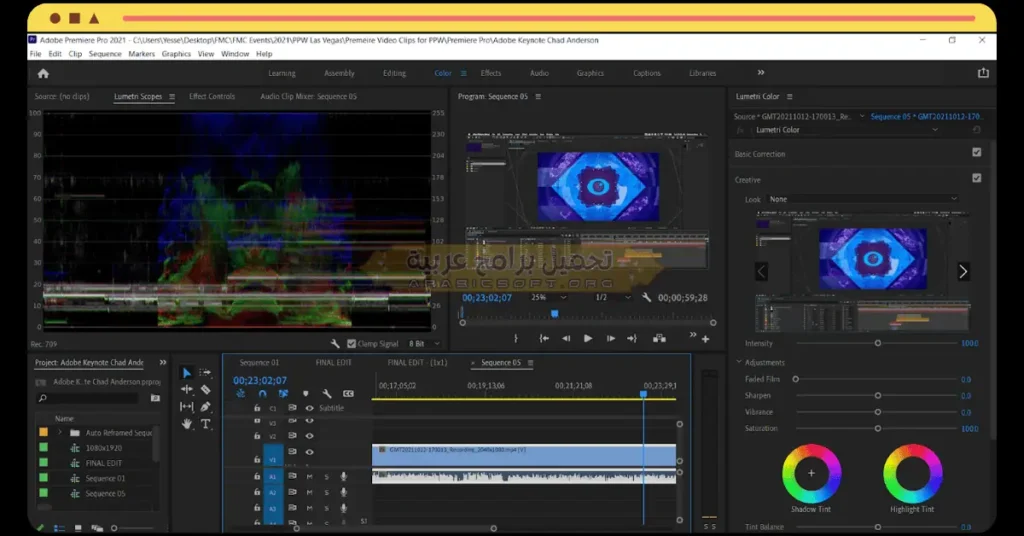Step forward one frame
This screenshot has height=536, width=1024.
tap(611, 338)
